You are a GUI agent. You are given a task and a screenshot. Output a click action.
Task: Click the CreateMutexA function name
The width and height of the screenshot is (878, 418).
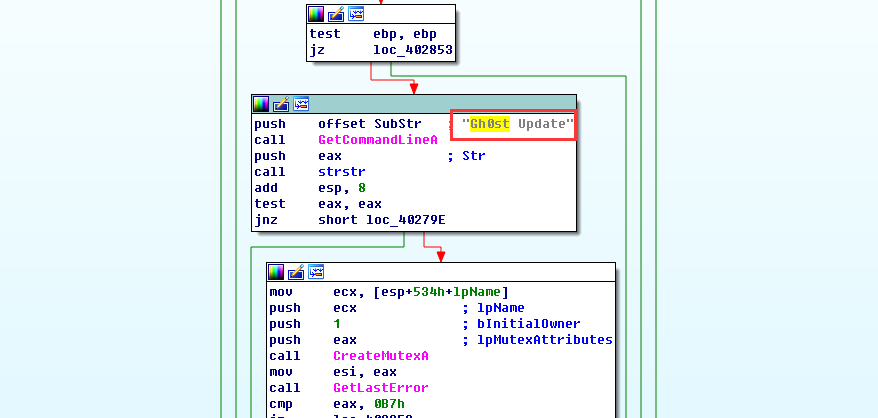(381, 356)
